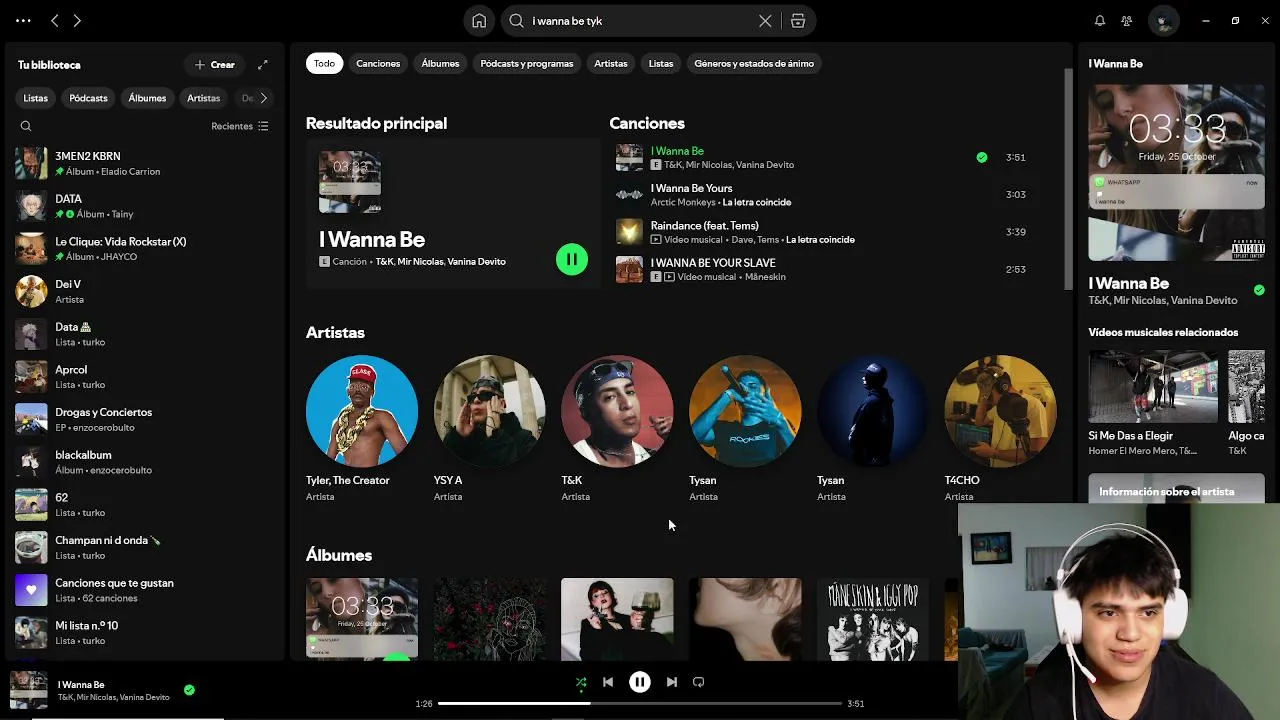Filter library by Artistas

click(x=203, y=98)
